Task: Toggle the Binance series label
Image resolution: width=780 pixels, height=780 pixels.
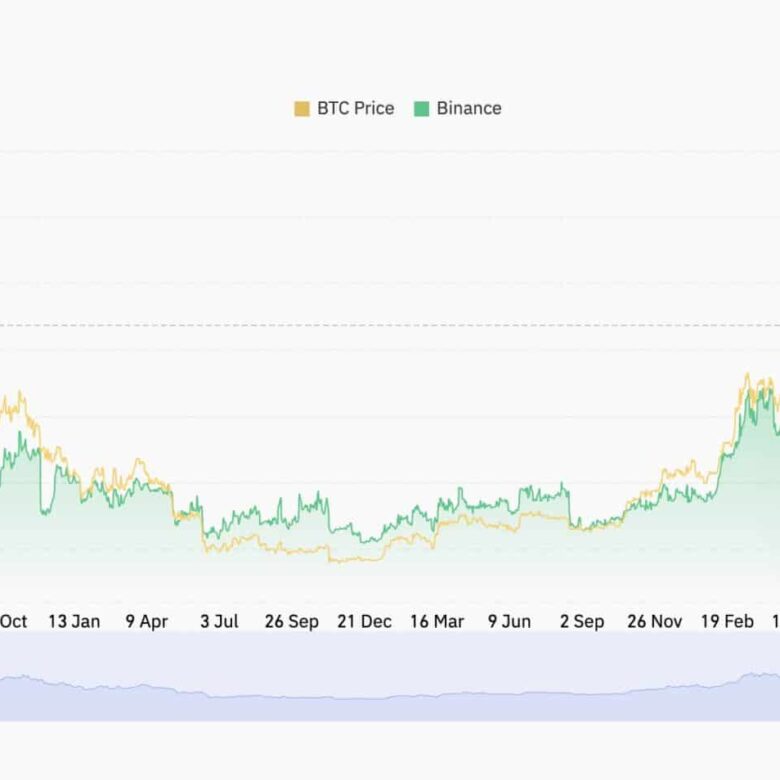Action: point(469,109)
